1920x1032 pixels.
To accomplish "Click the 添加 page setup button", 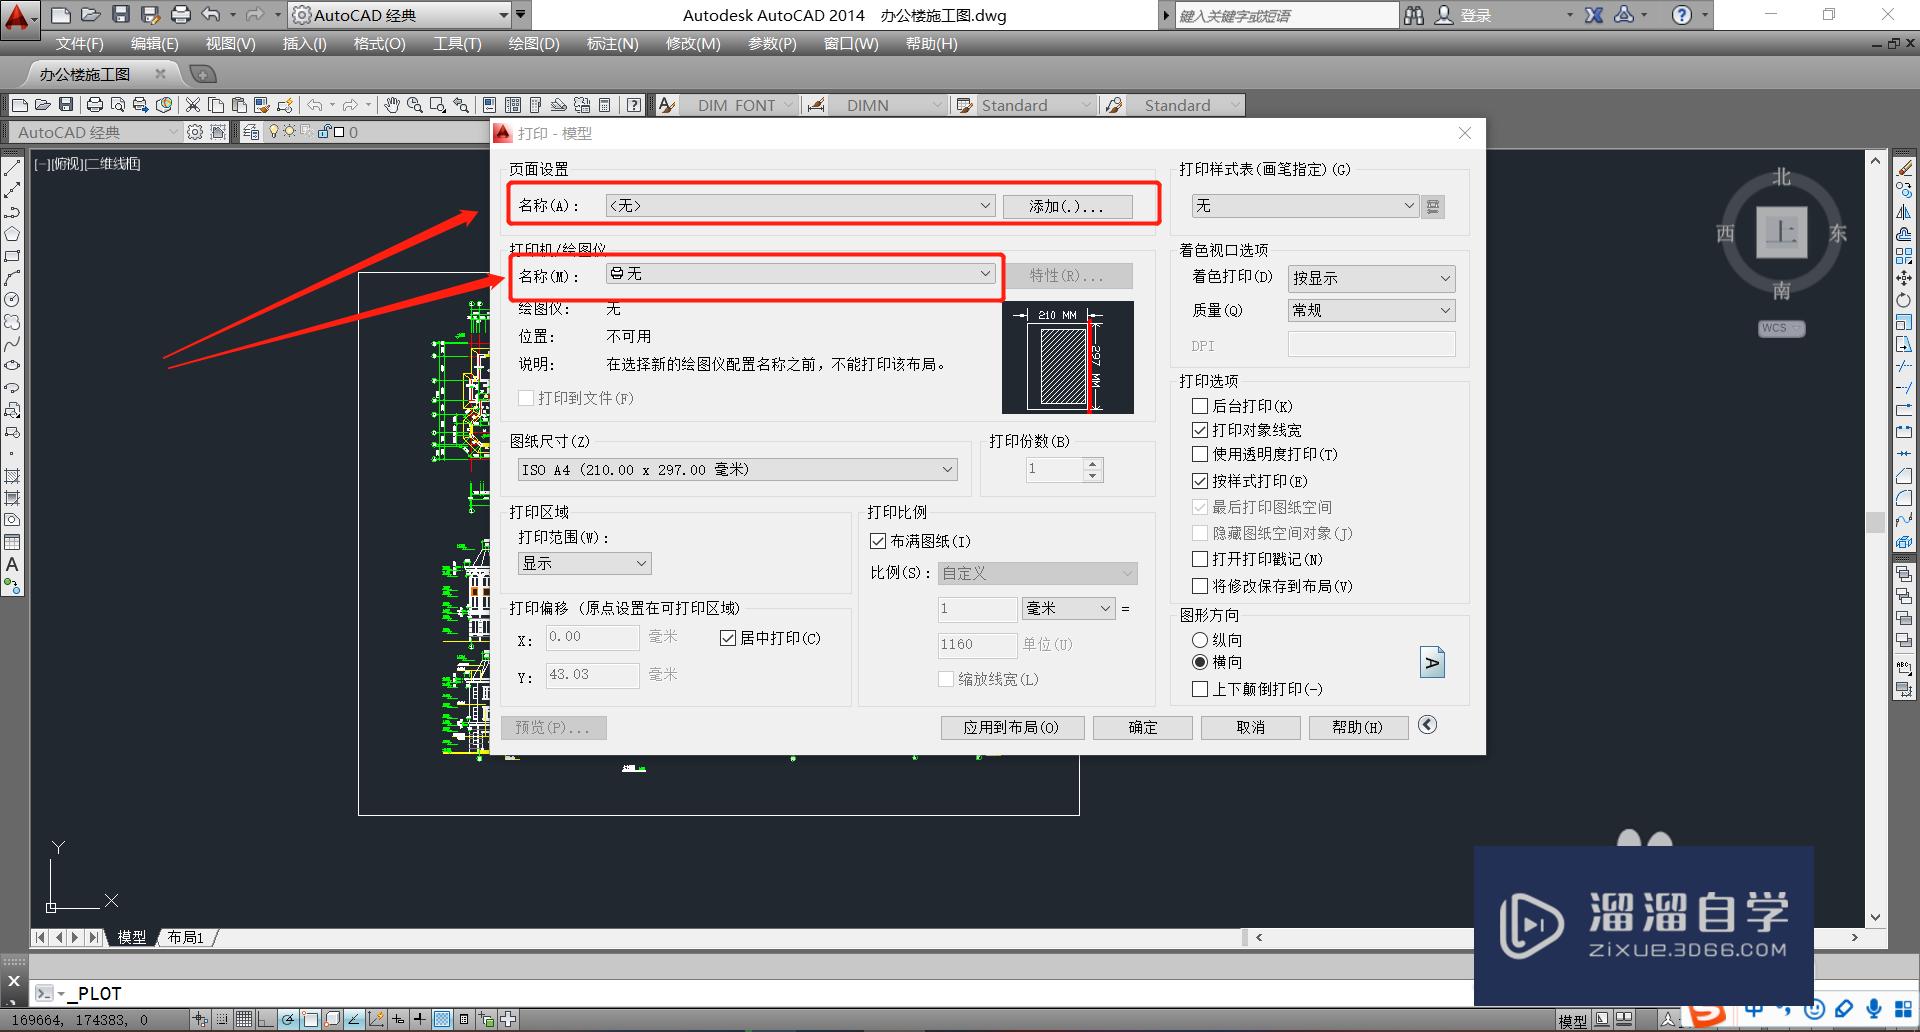I will (x=1067, y=206).
